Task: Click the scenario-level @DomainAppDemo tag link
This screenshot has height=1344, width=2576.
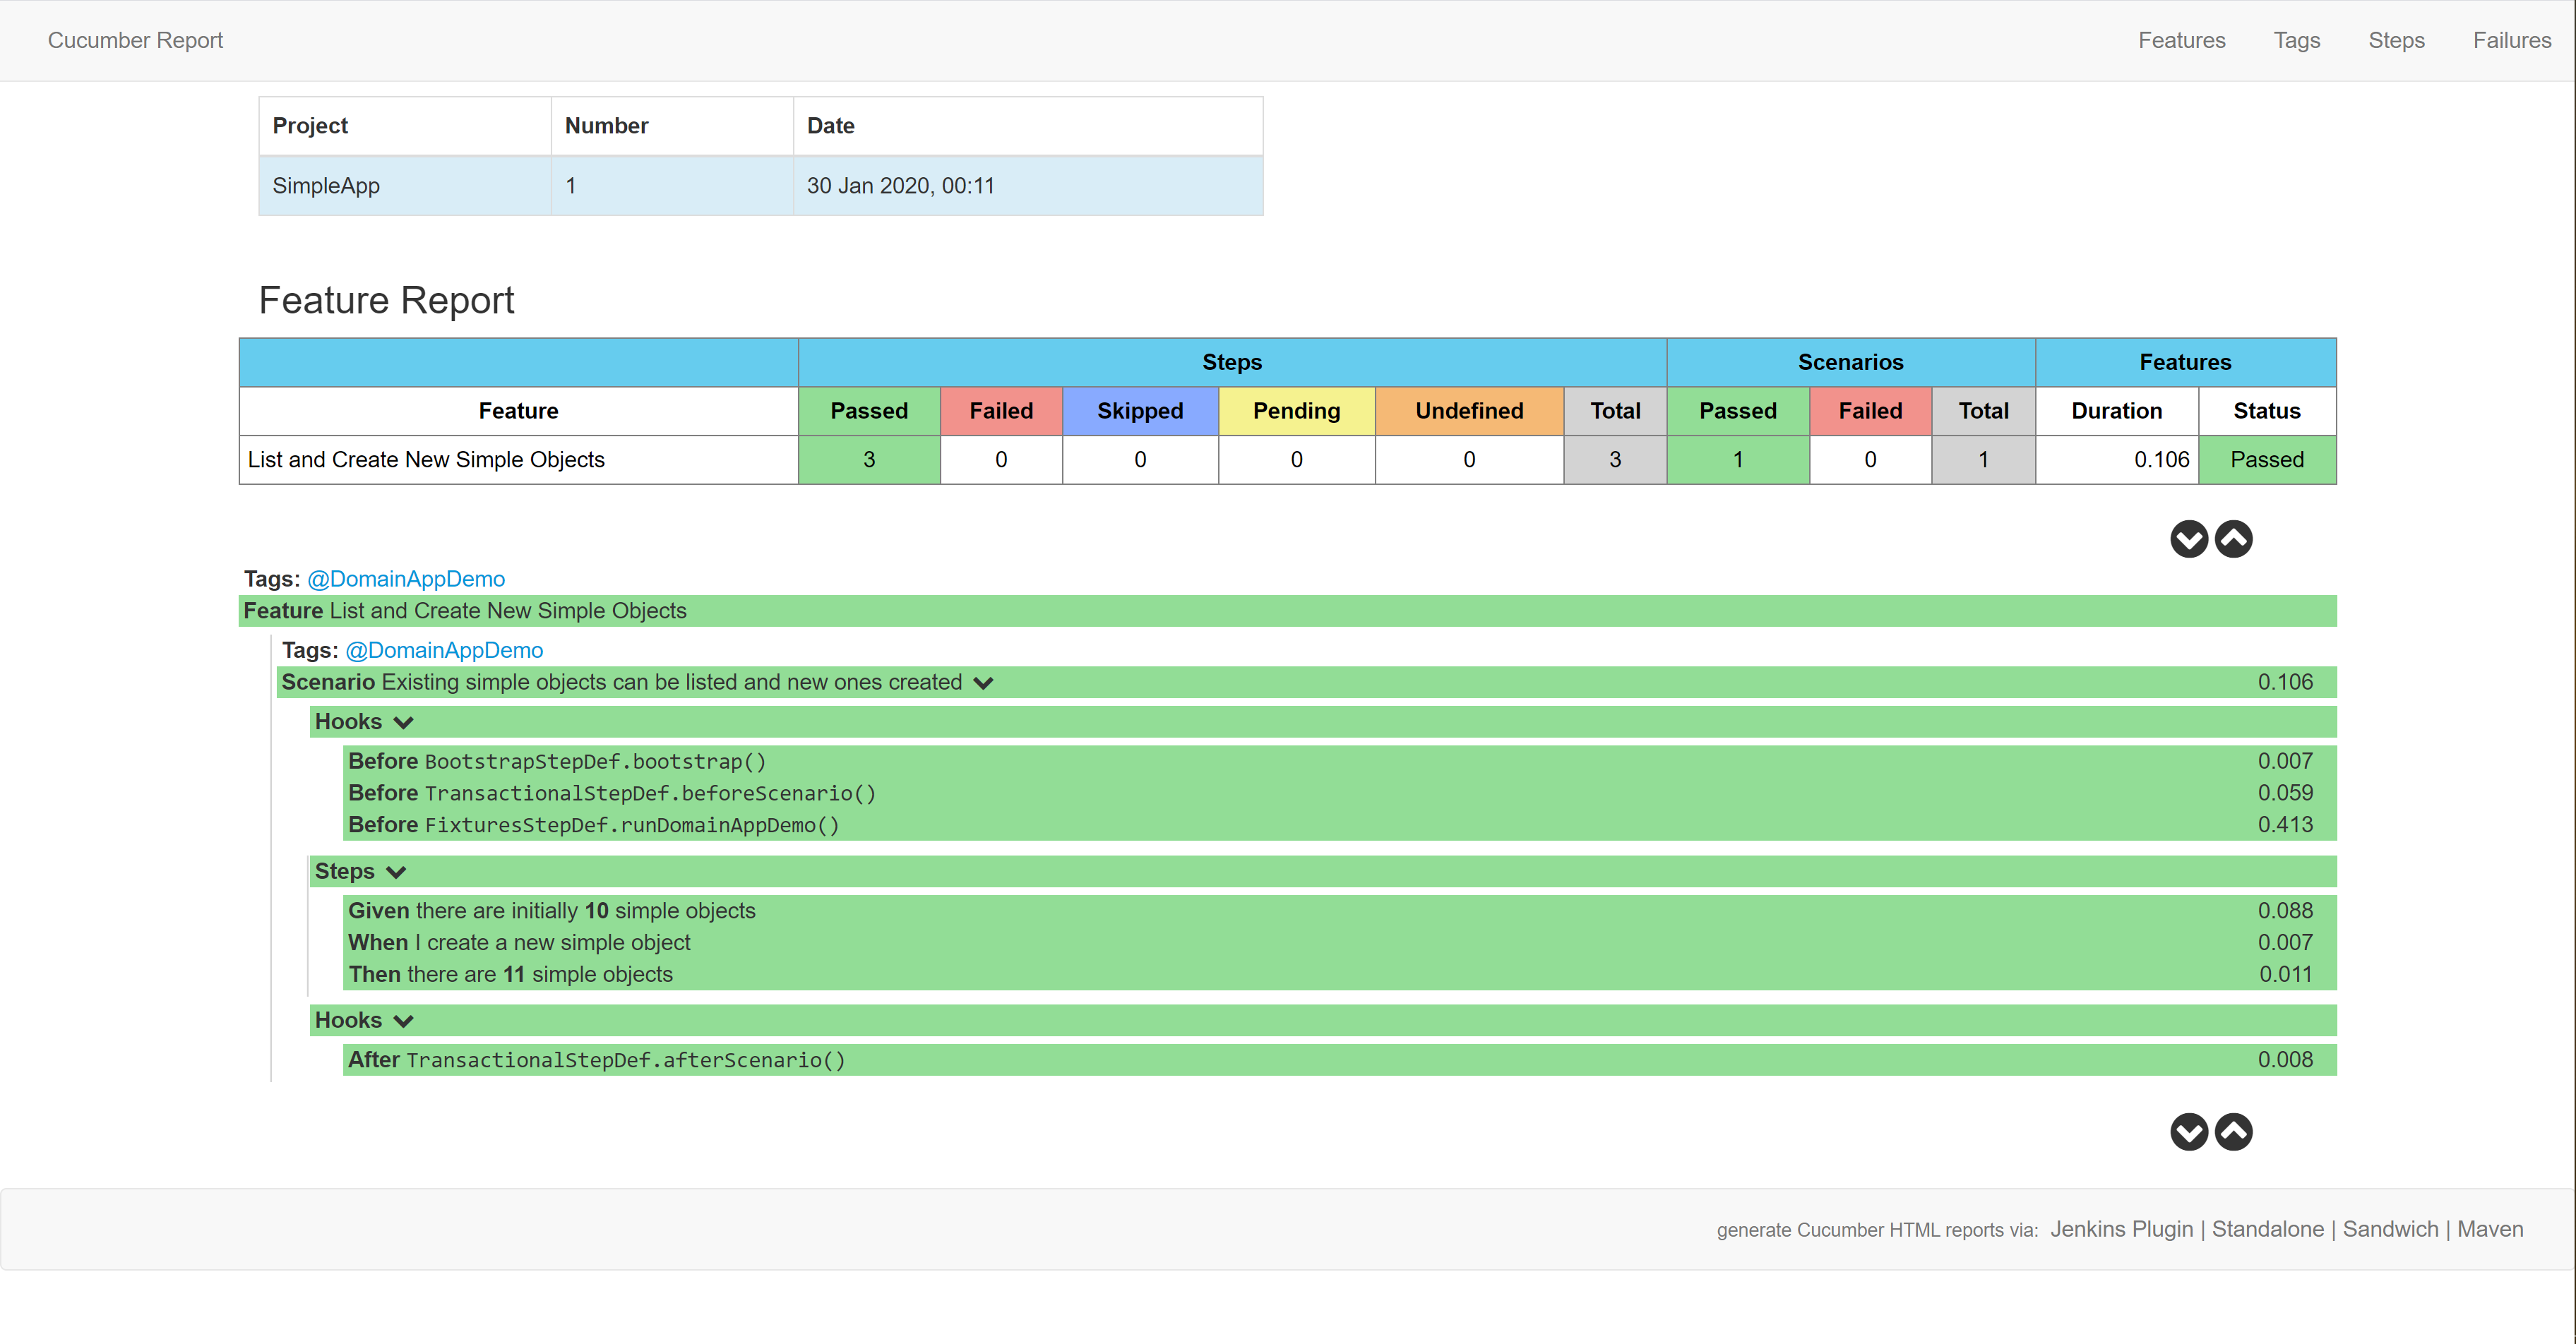Action: 443,650
